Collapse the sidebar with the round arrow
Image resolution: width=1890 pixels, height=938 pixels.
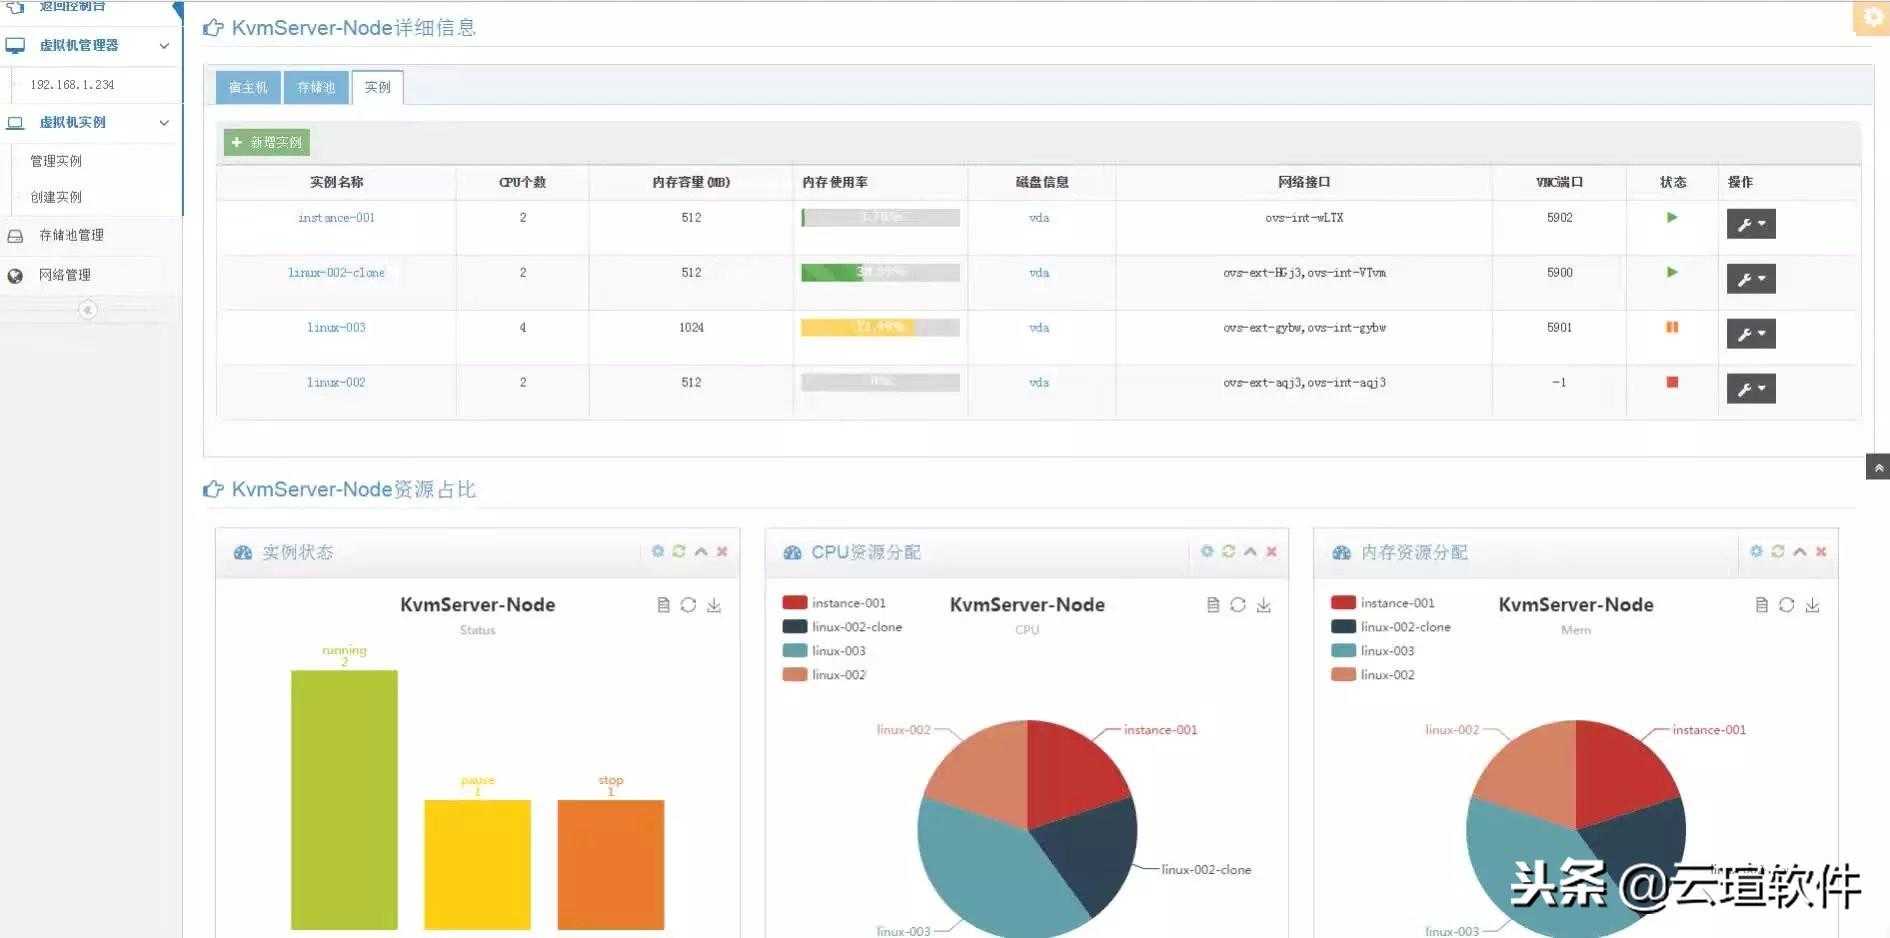tap(88, 310)
